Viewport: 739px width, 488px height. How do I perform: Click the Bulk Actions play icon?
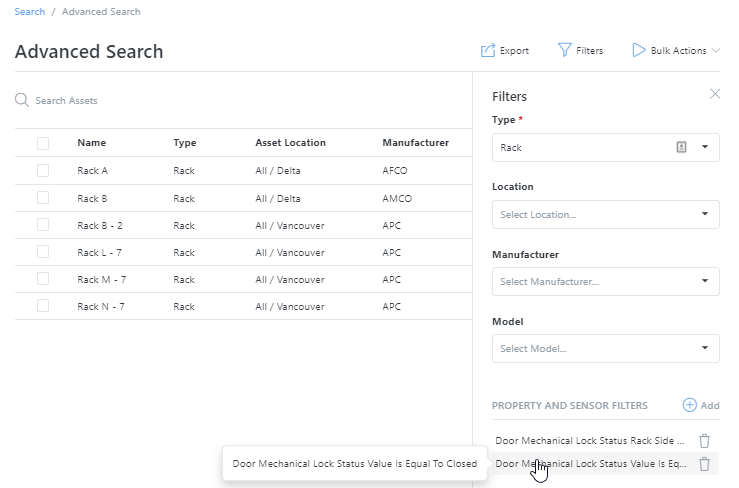(x=639, y=50)
